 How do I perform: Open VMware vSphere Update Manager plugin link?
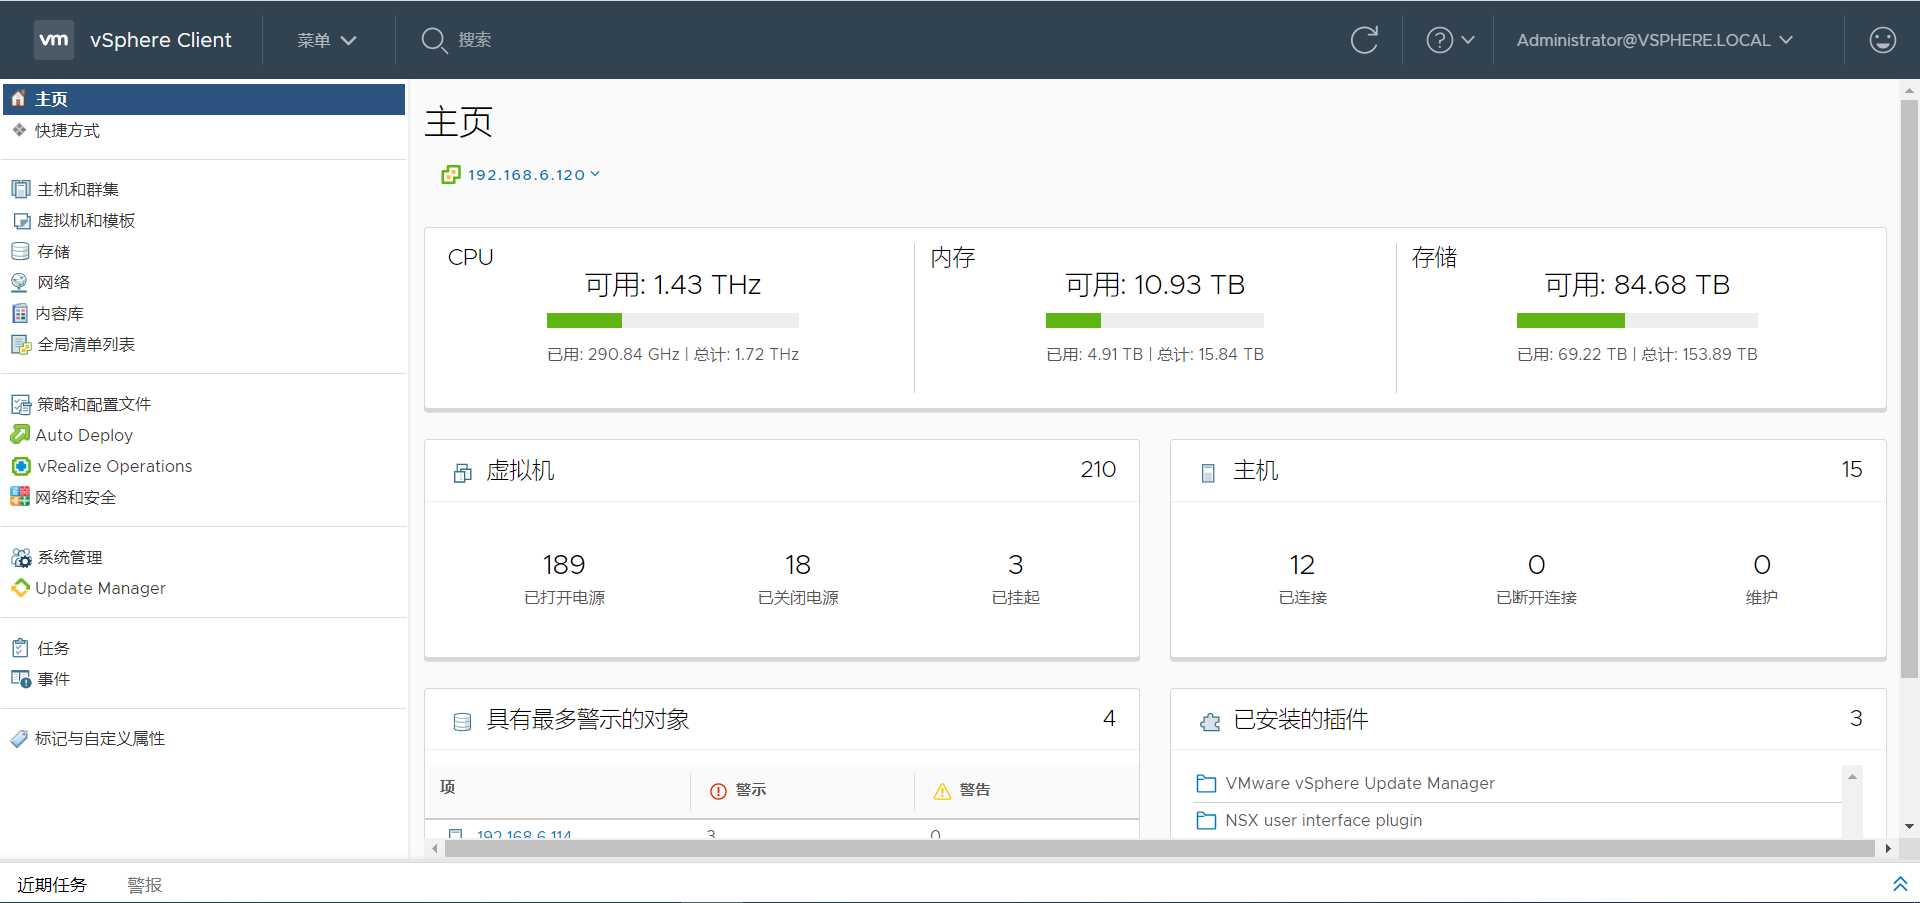tap(1360, 783)
